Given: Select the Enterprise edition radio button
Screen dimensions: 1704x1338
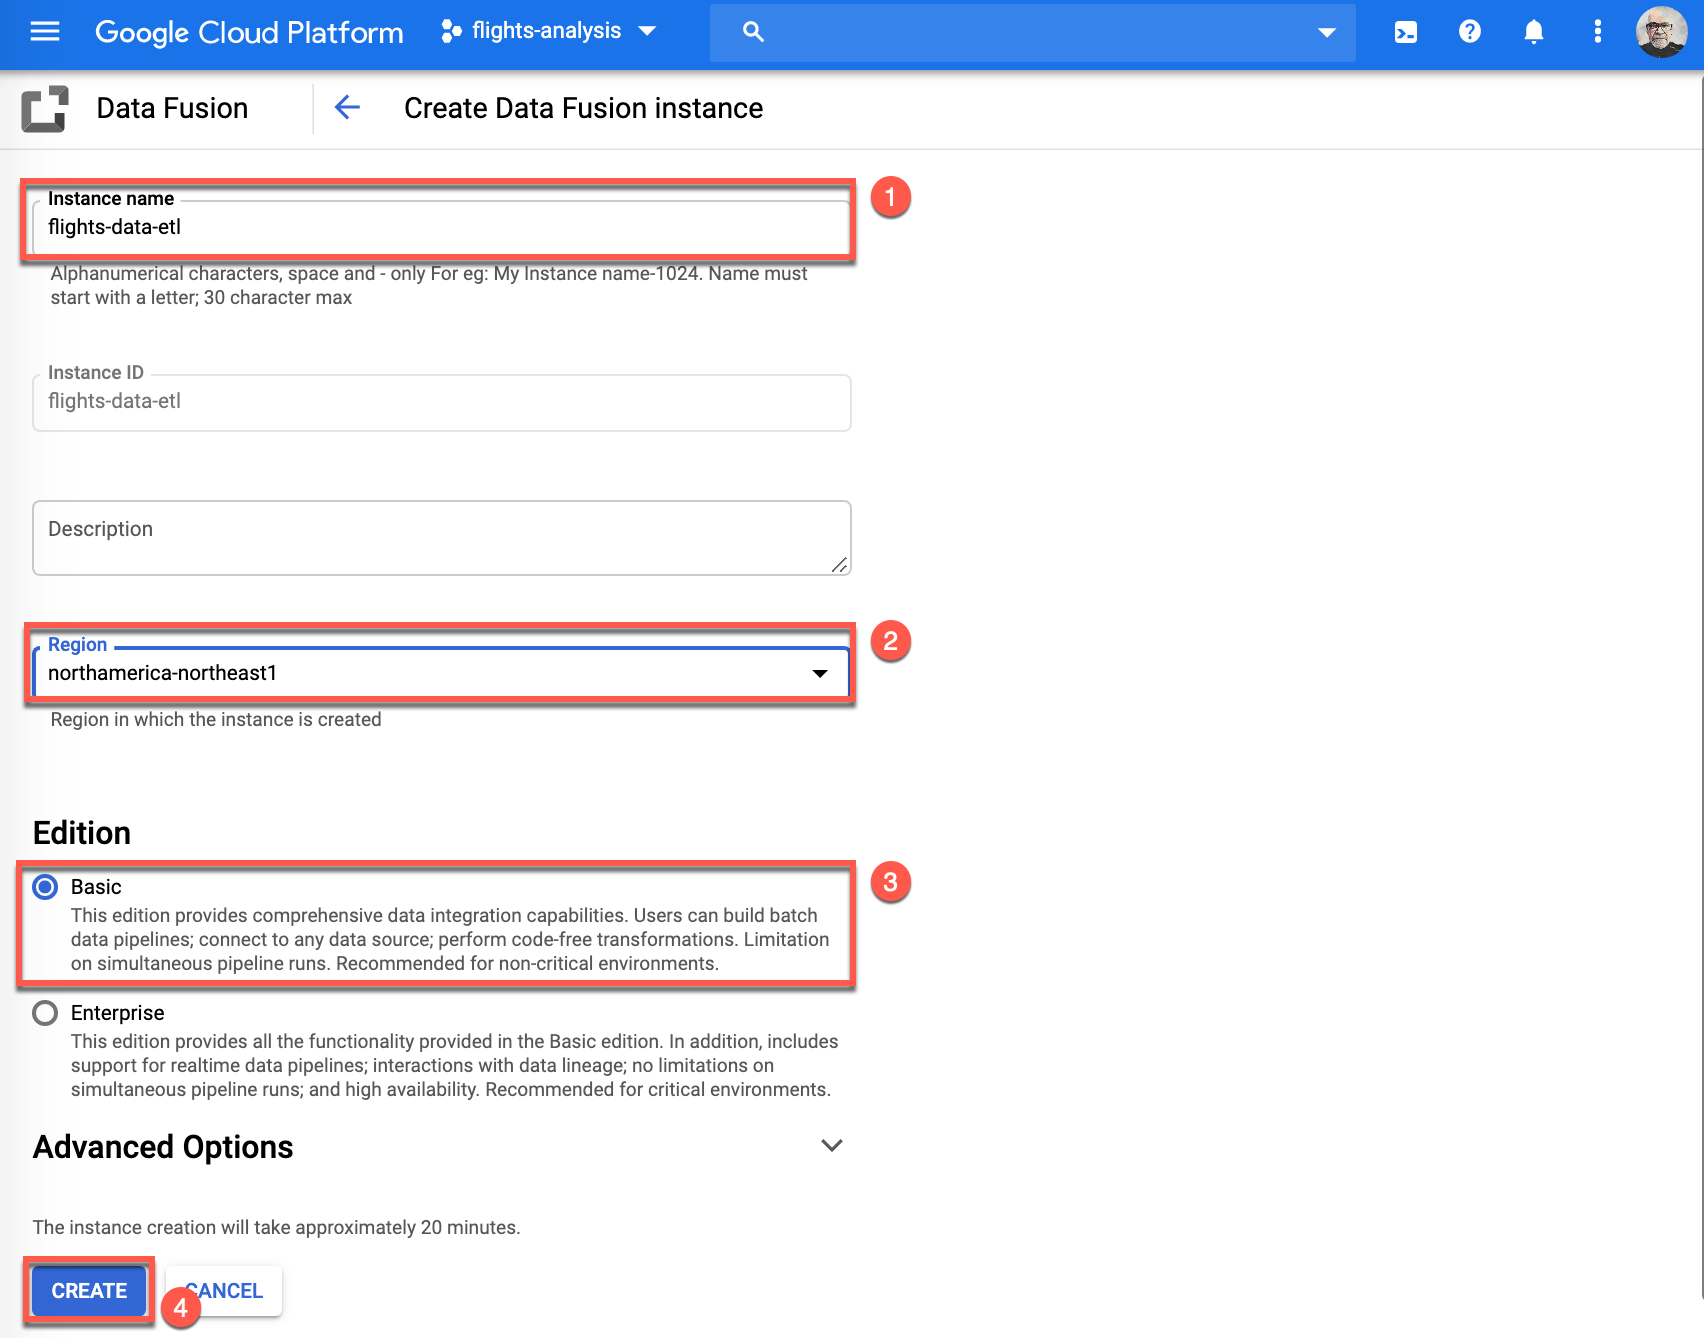Looking at the screenshot, I should point(46,1013).
